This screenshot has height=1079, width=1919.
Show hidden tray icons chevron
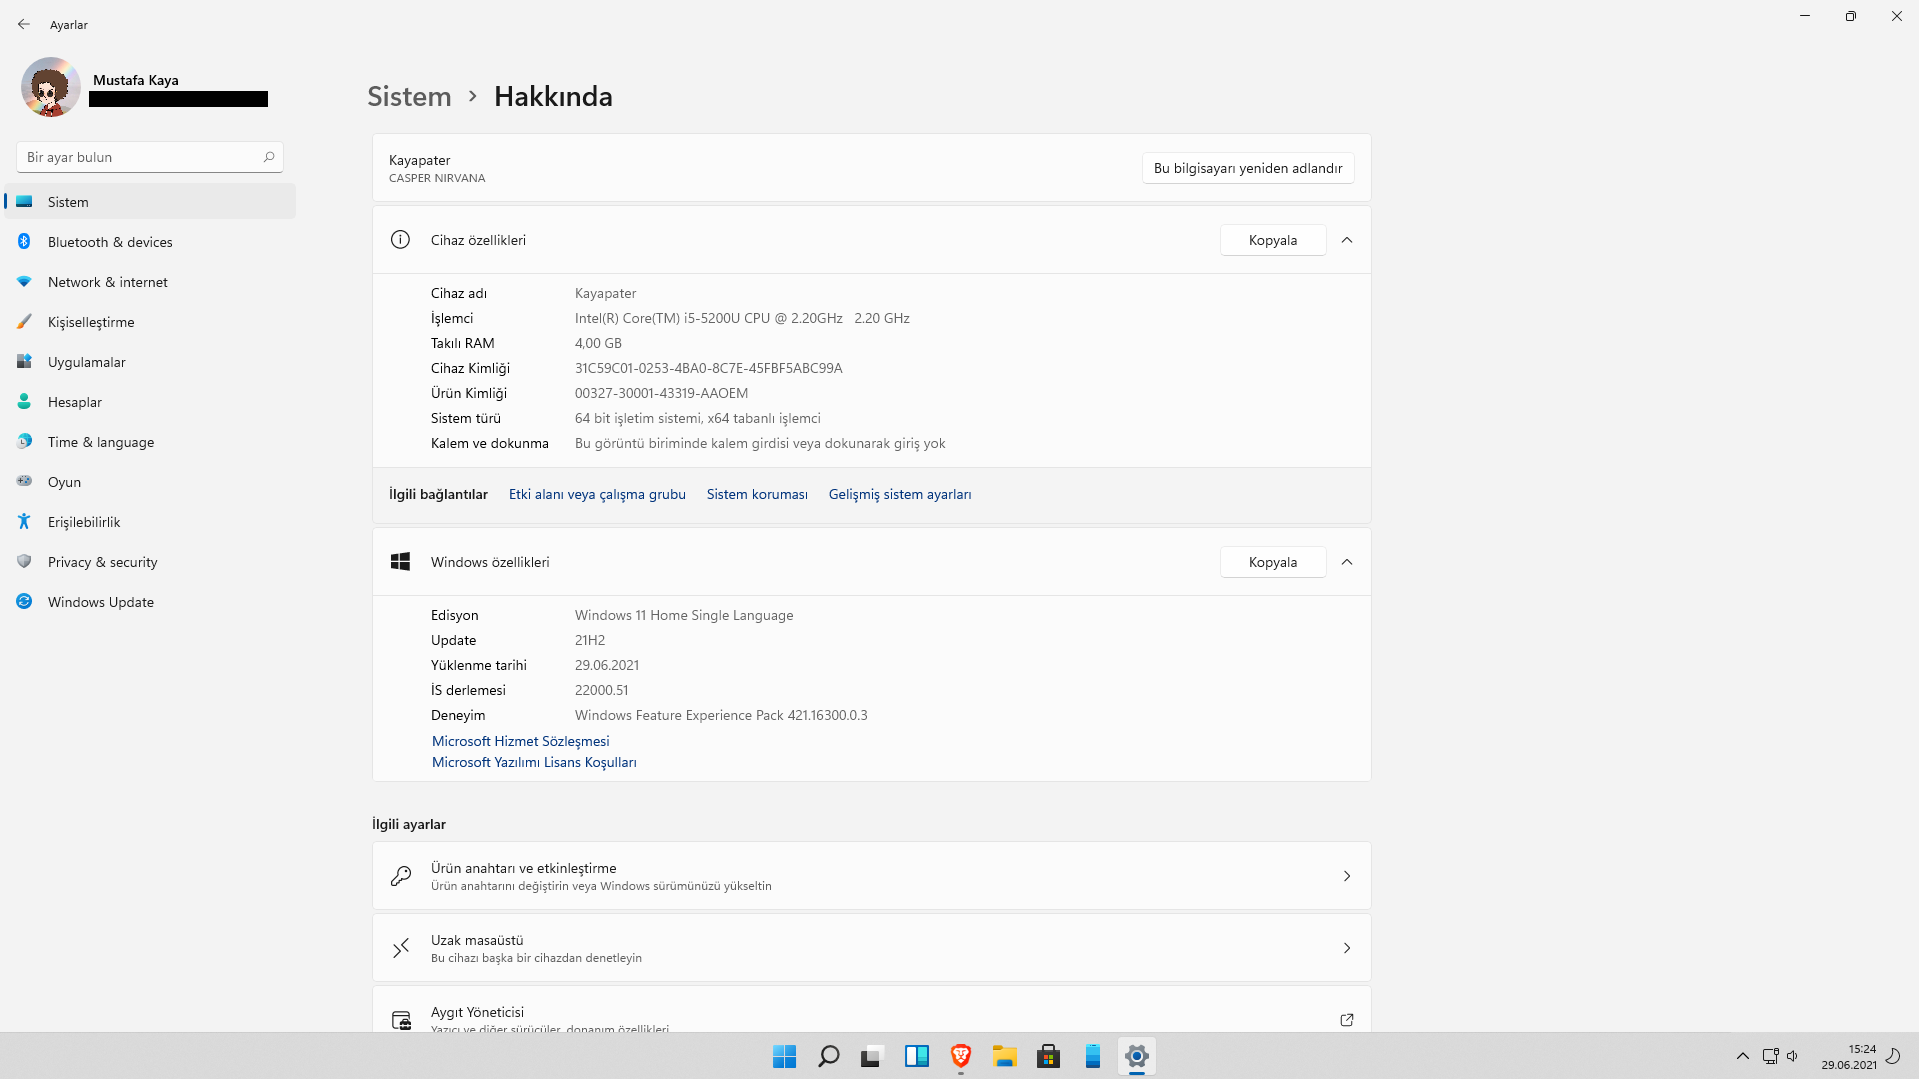1743,1056
